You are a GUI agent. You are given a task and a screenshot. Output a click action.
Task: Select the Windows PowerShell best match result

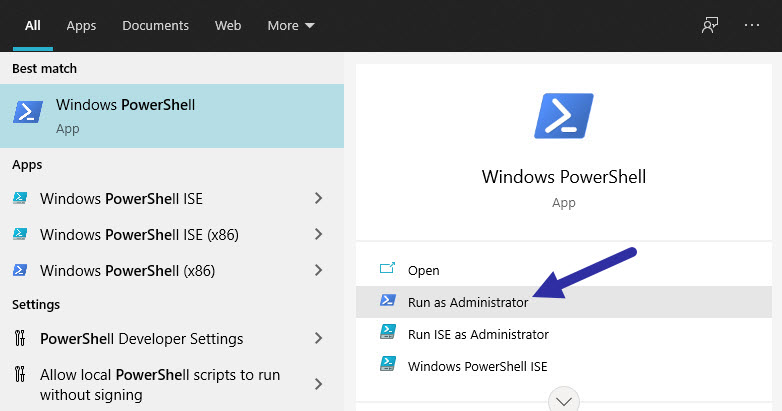pos(172,116)
